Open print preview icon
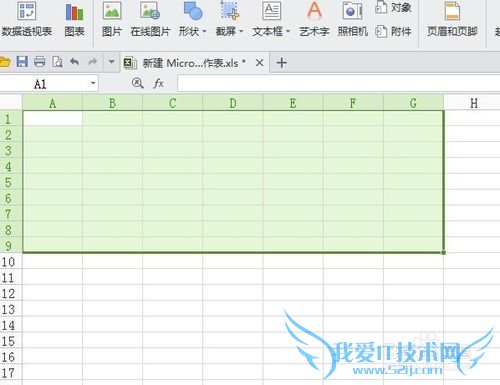Screen dimensions: 500x385 click(57, 62)
